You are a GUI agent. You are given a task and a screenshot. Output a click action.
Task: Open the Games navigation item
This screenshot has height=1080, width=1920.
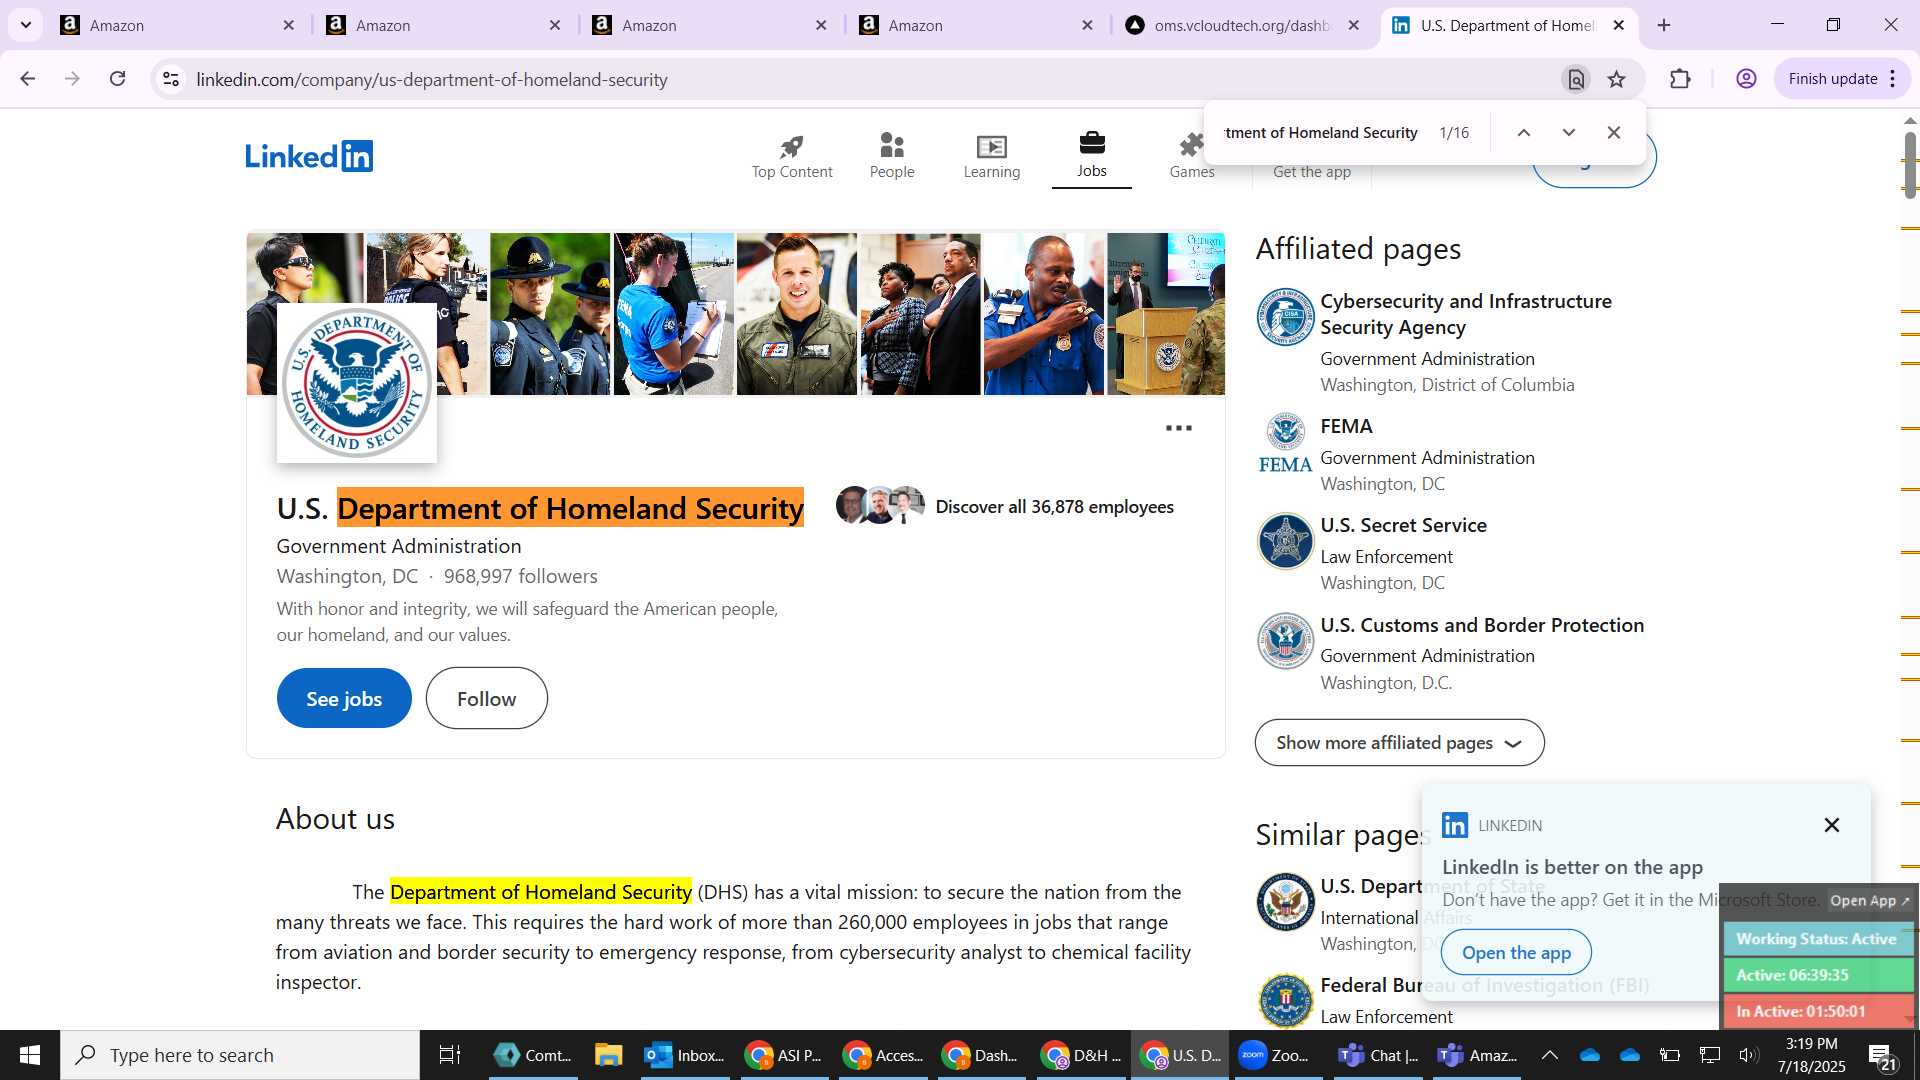pos(1192,157)
